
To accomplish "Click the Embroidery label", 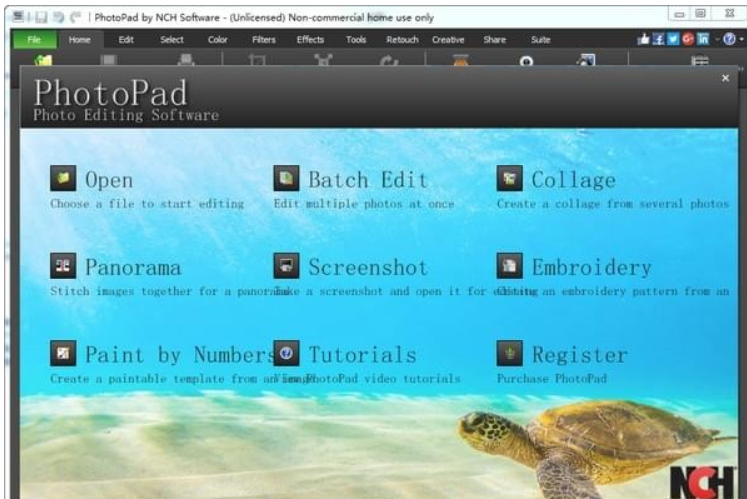I will coord(592,267).
